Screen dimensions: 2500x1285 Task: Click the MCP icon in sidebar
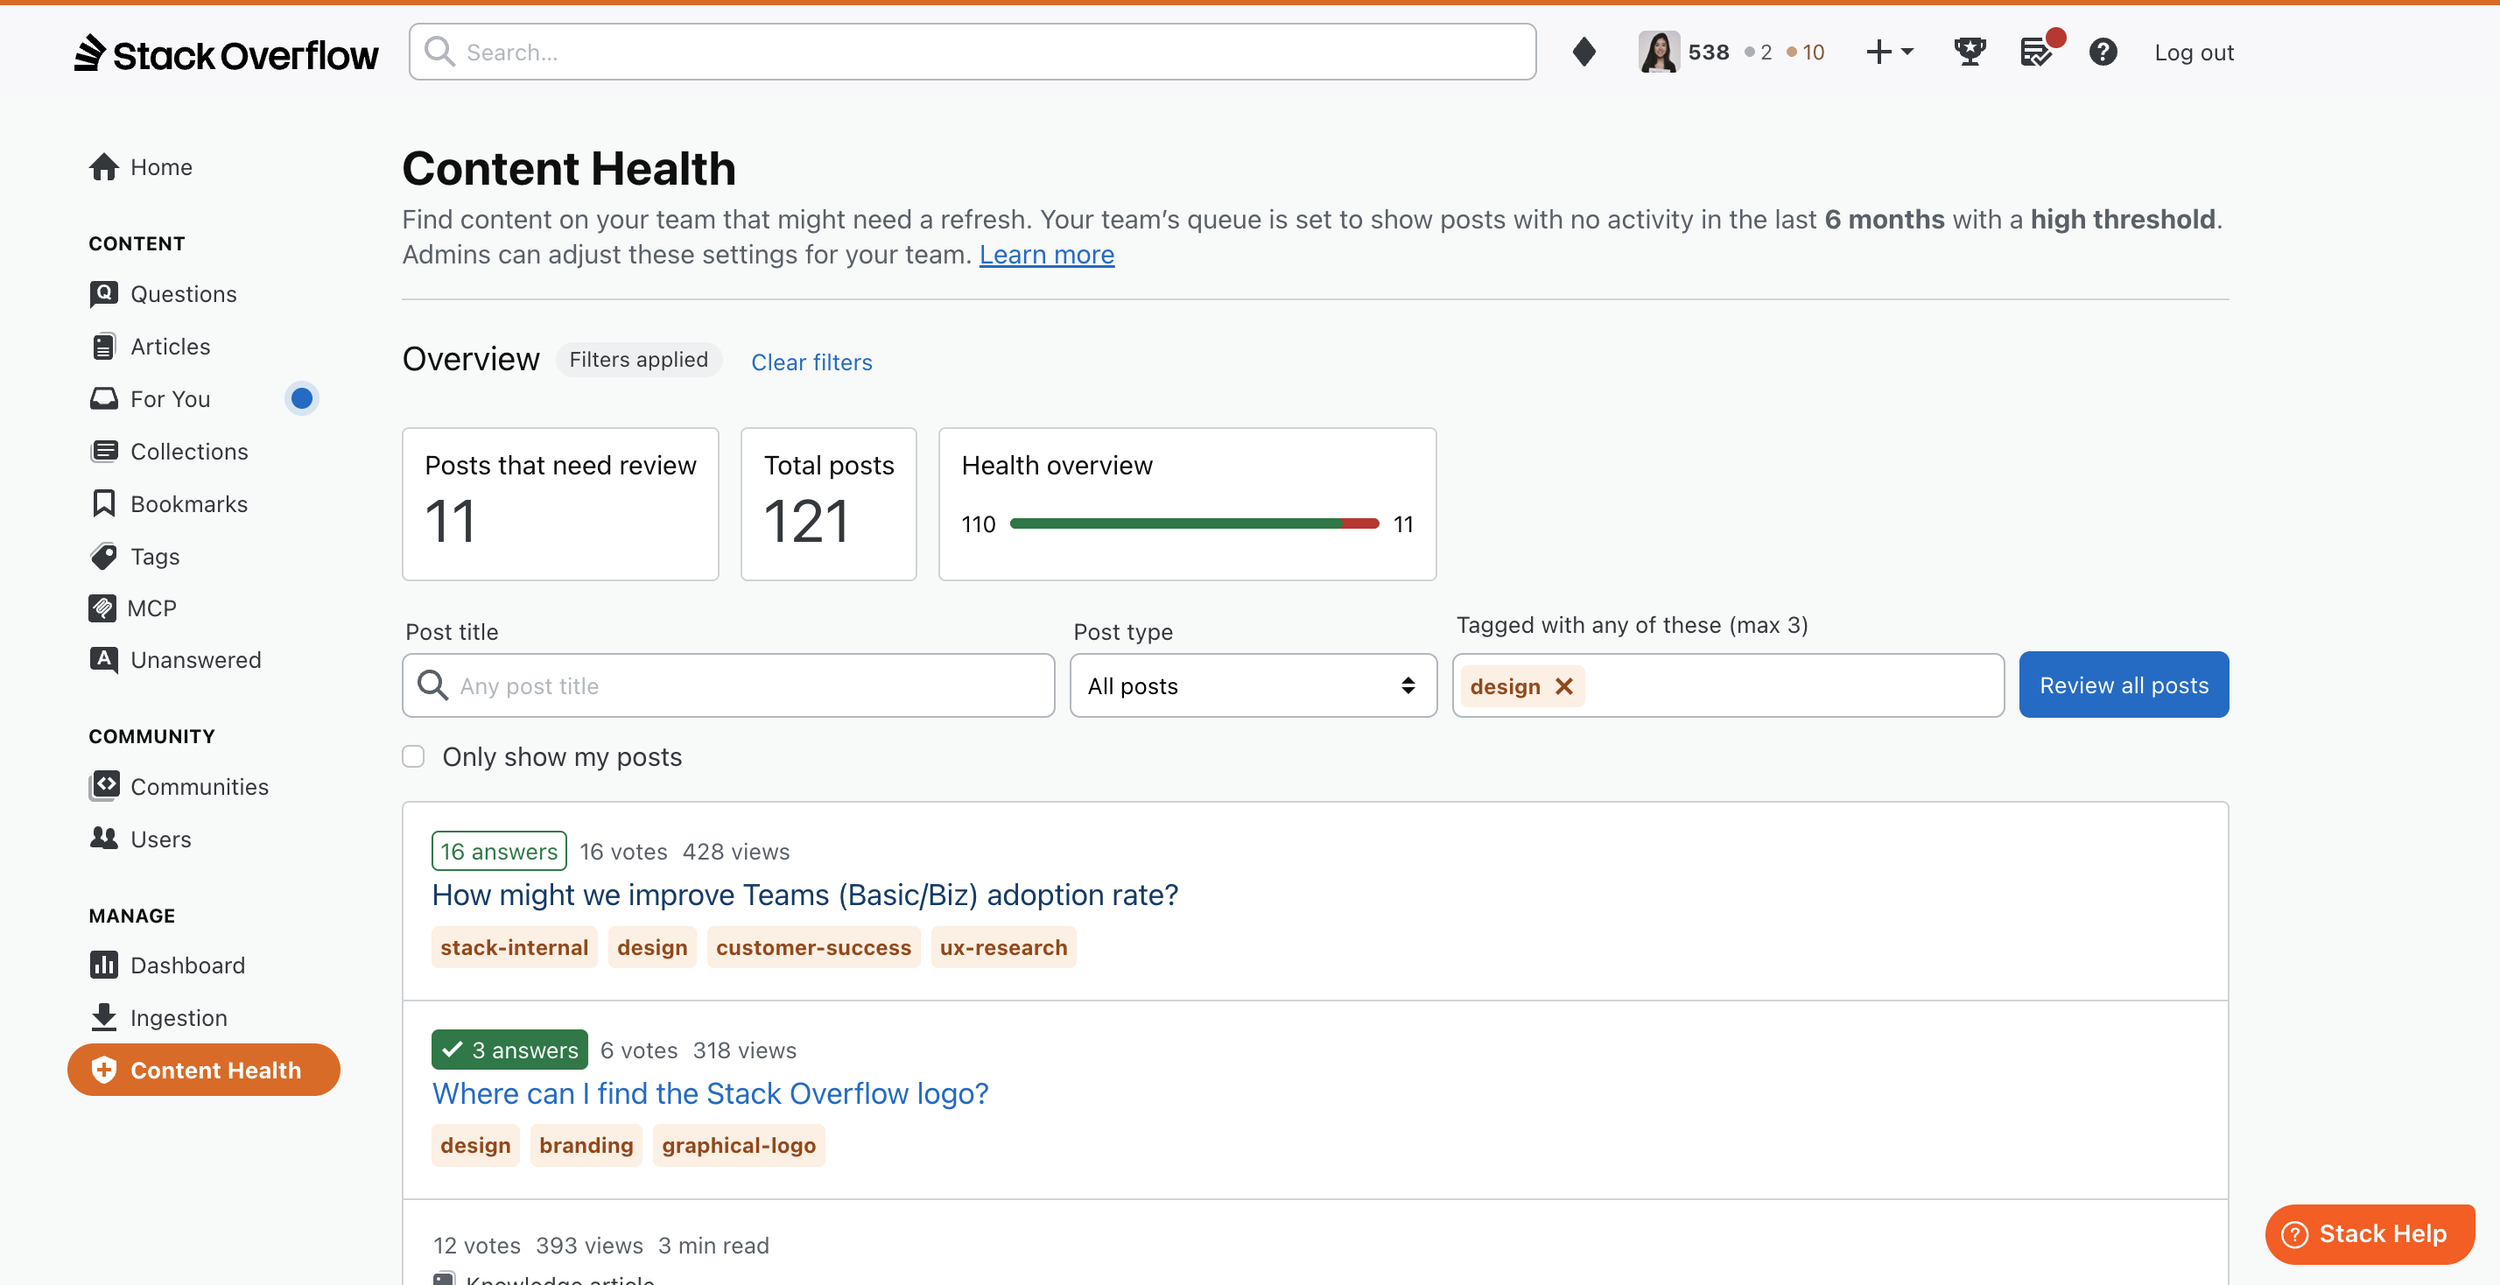(103, 608)
